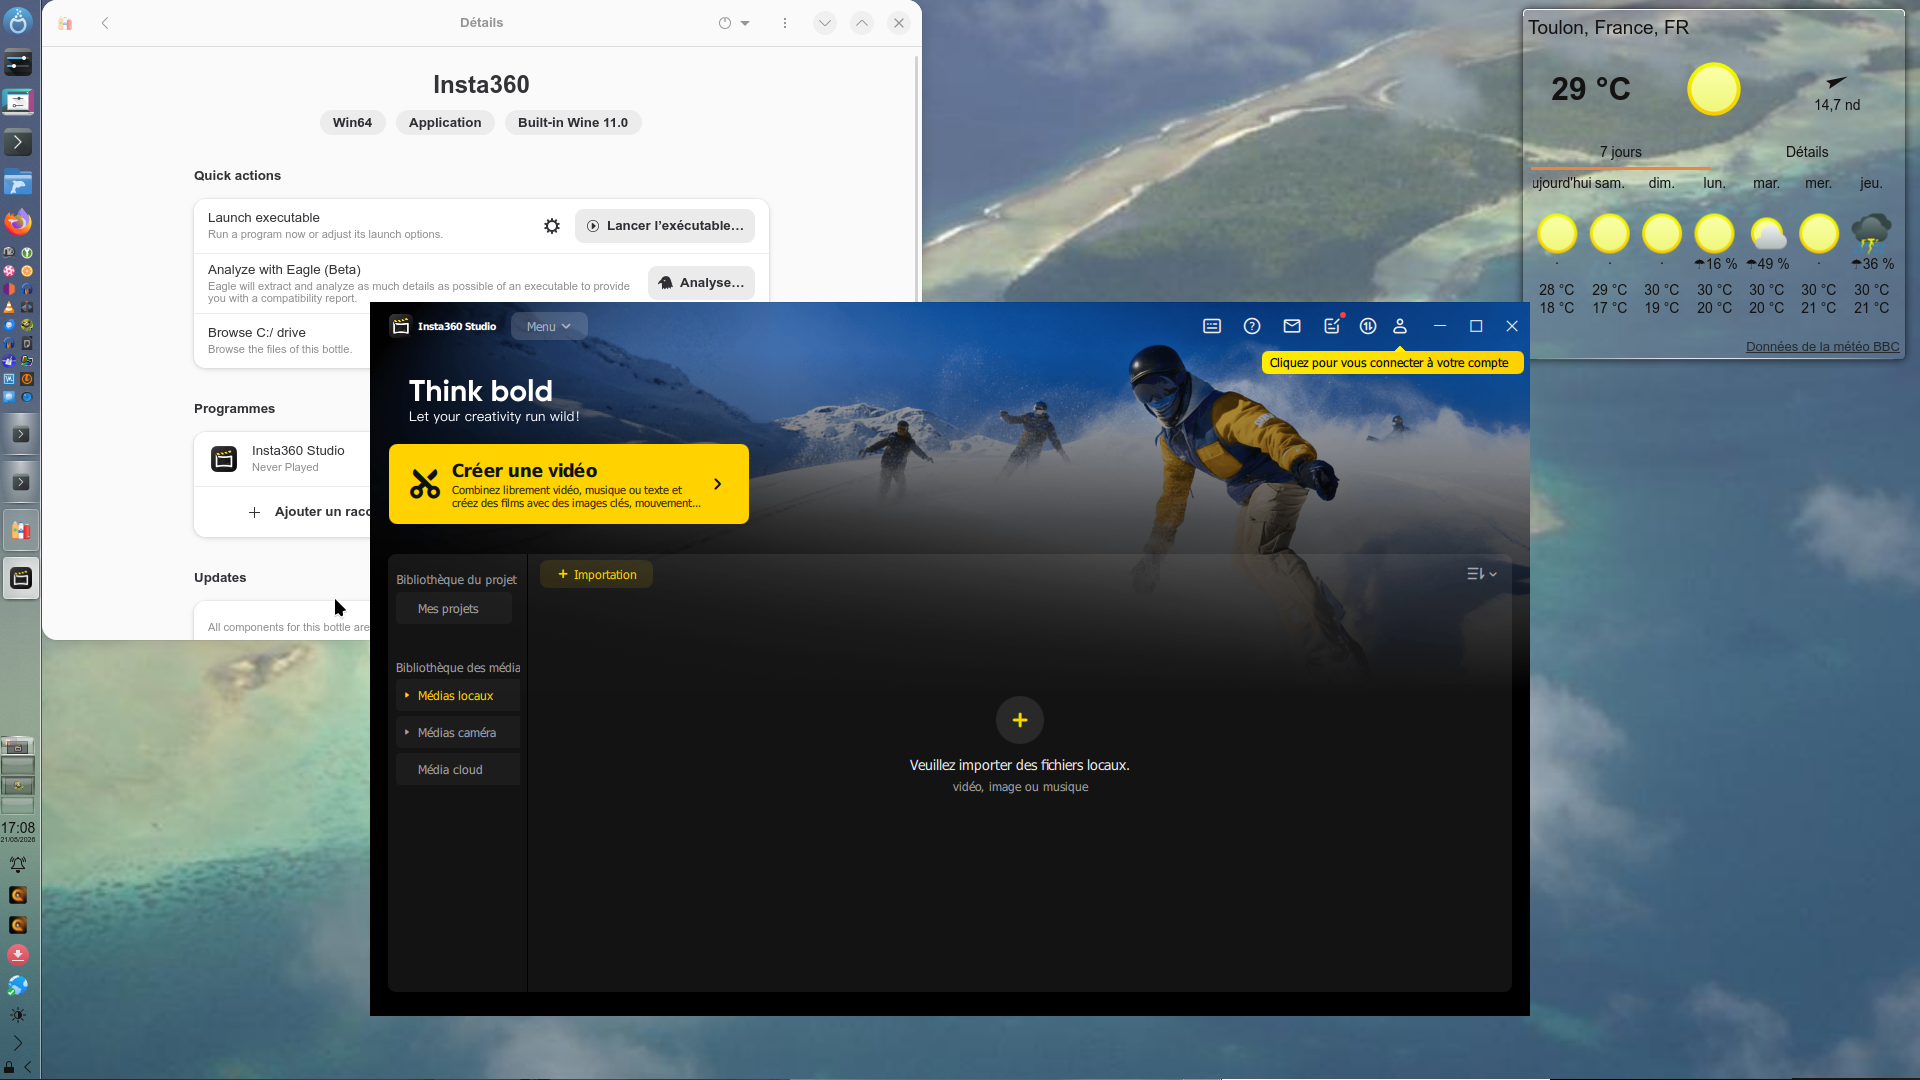Select the jeu. day in the weather forecast
This screenshot has height=1080, width=1920.
pyautogui.click(x=1871, y=183)
